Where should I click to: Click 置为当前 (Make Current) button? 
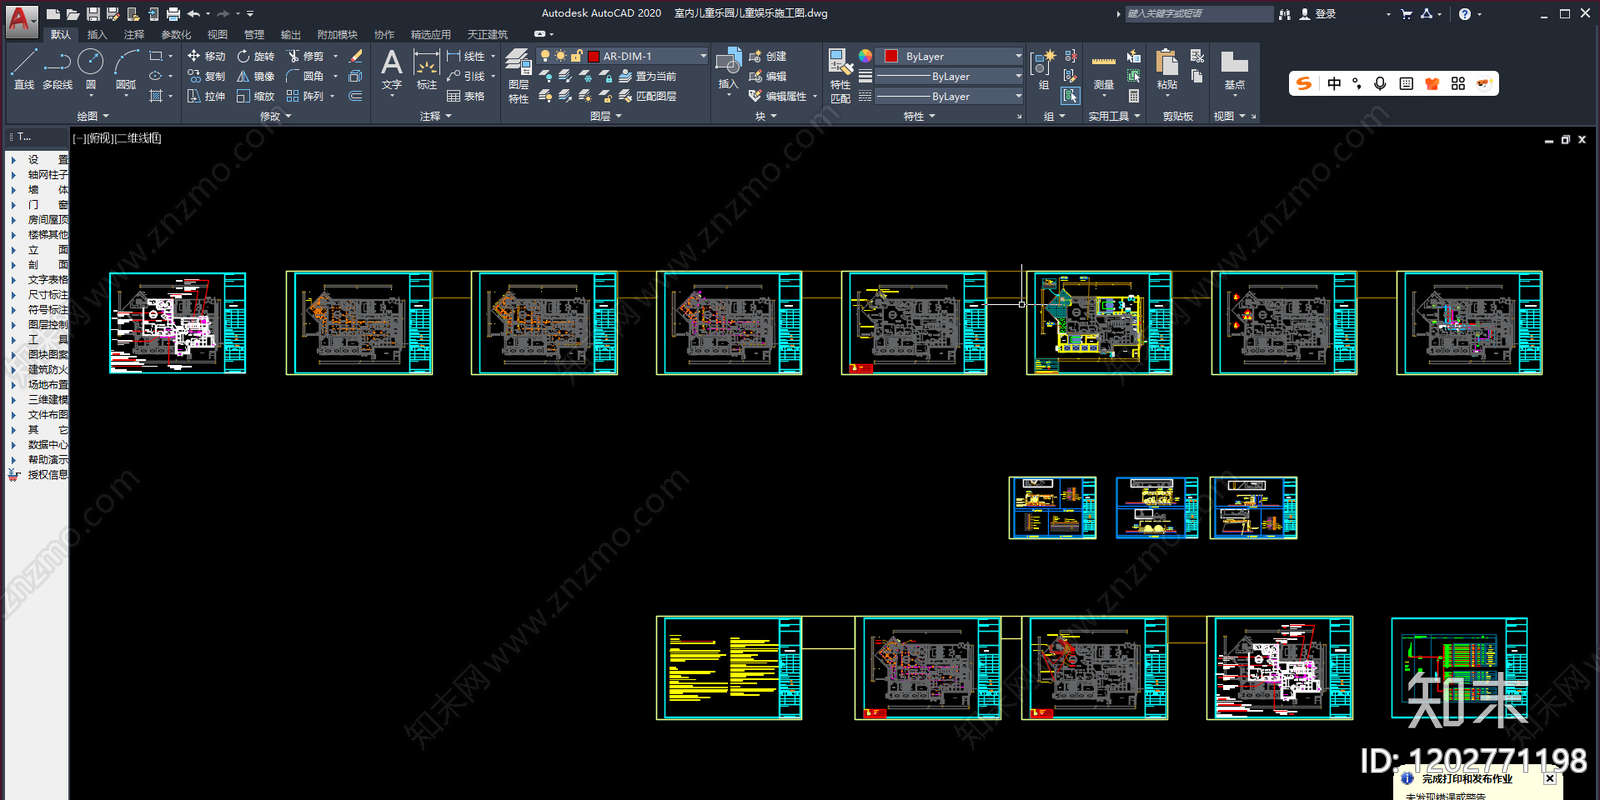pyautogui.click(x=648, y=76)
